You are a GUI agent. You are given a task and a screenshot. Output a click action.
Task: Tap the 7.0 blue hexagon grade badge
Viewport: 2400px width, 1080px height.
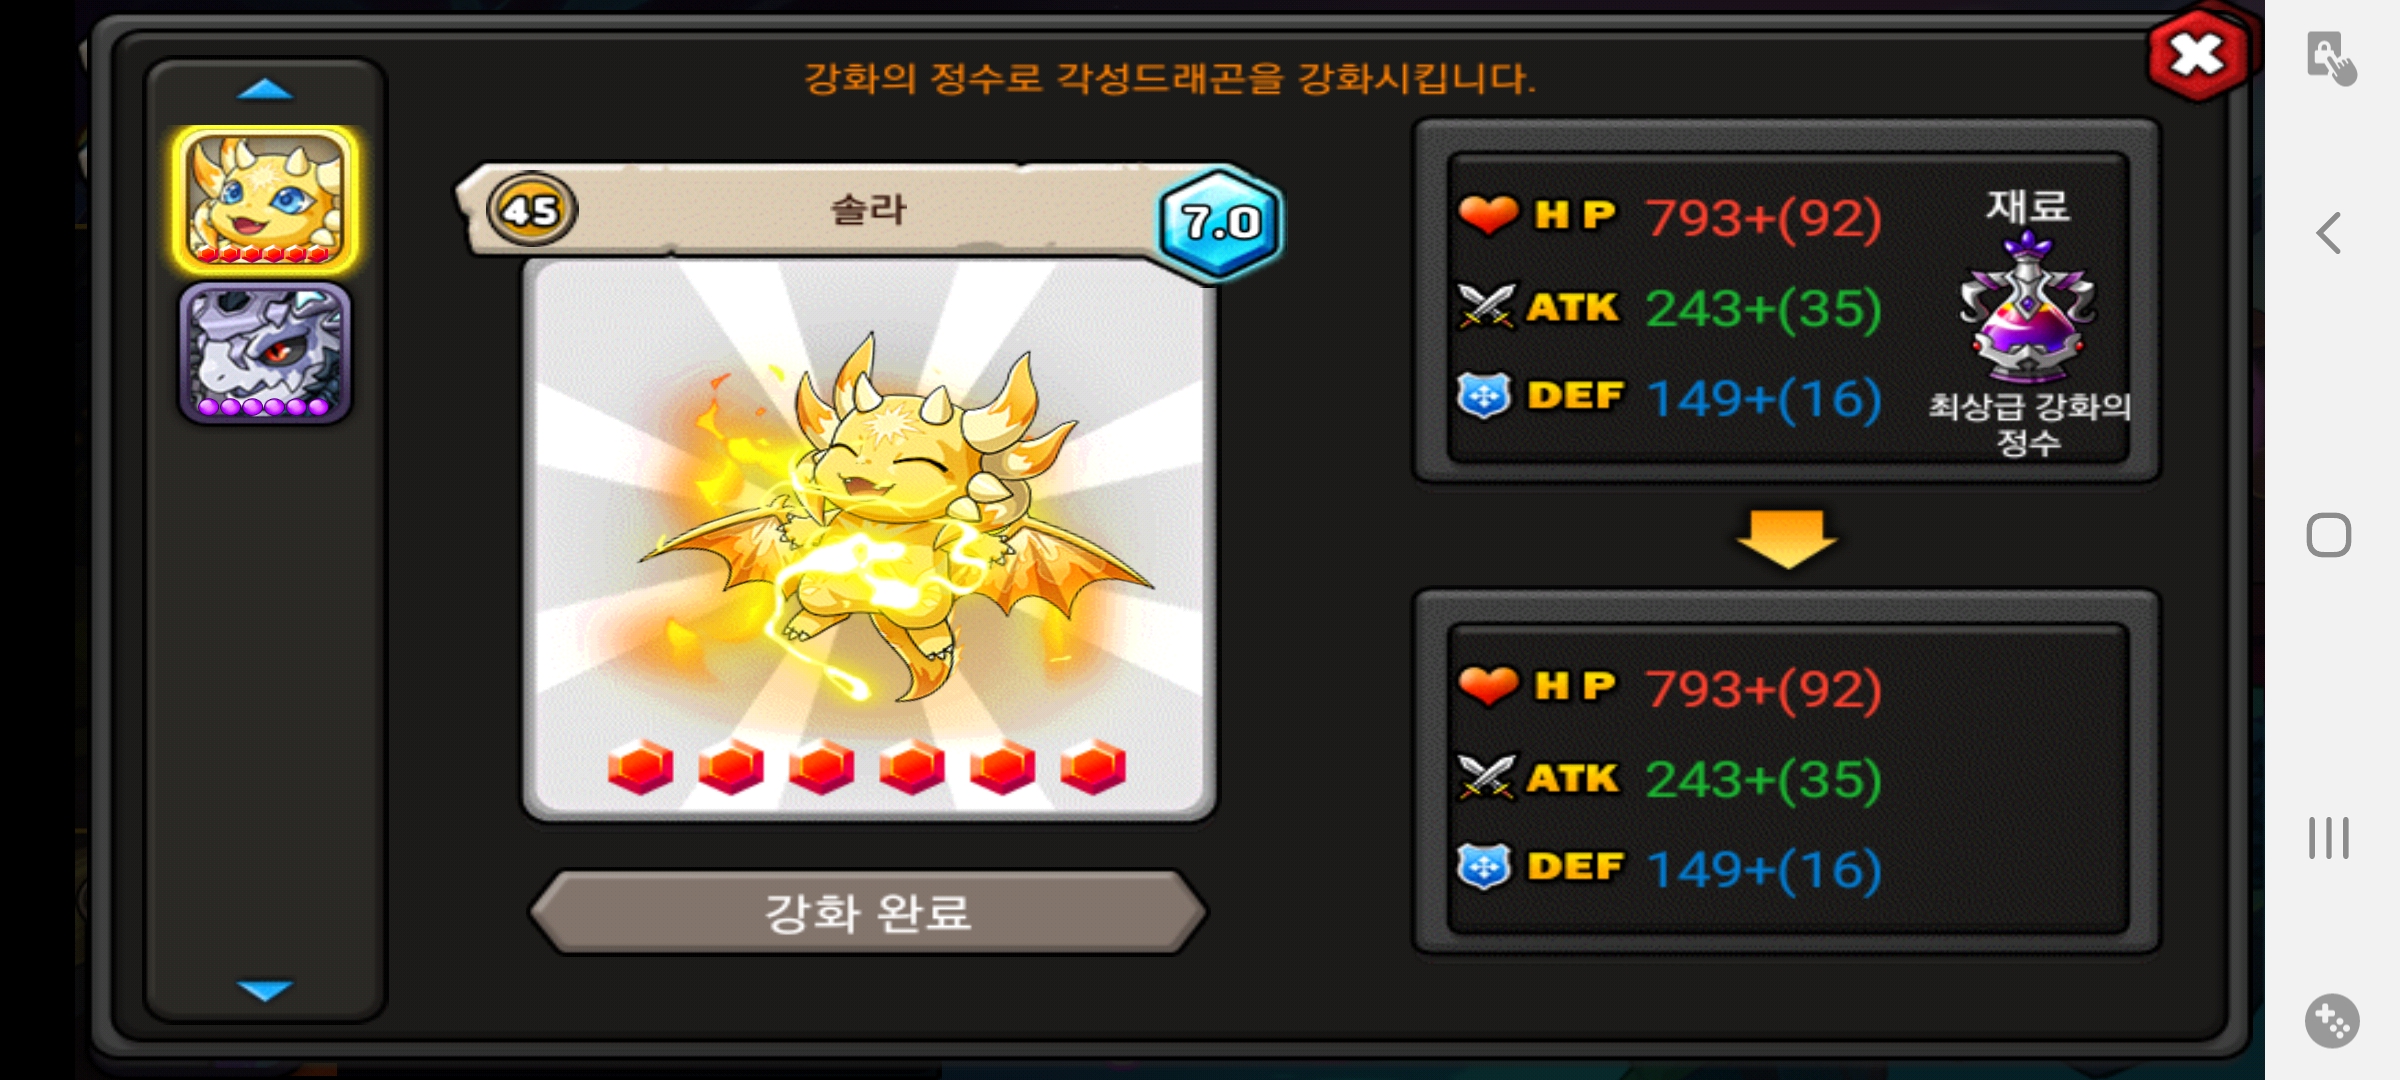coord(1220,222)
